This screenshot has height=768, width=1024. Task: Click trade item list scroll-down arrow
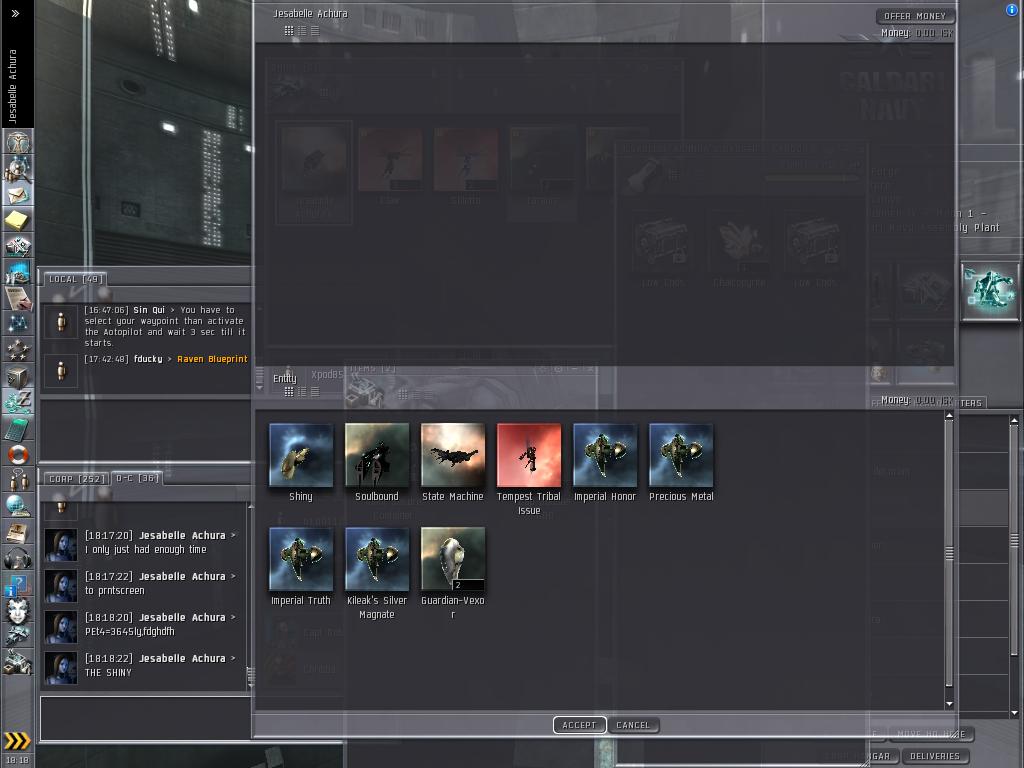pyautogui.click(x=949, y=704)
